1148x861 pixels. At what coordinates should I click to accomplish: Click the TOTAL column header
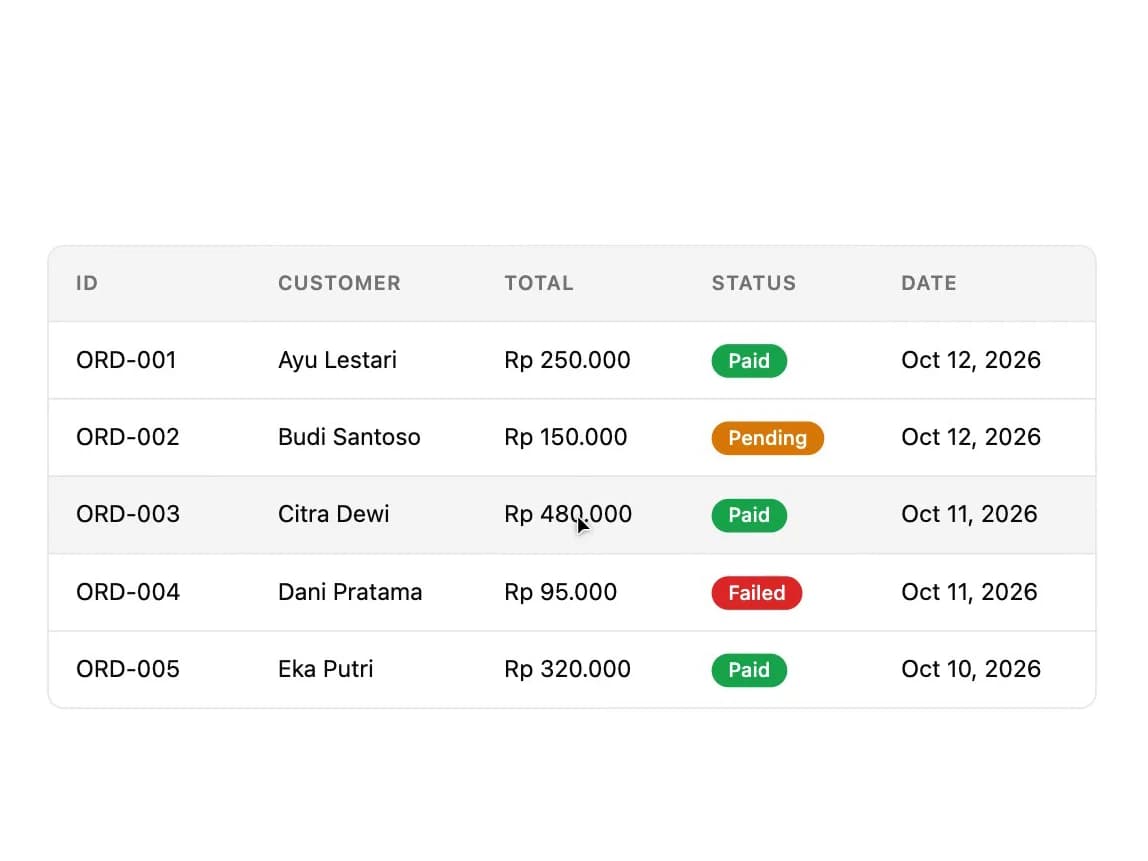click(539, 283)
